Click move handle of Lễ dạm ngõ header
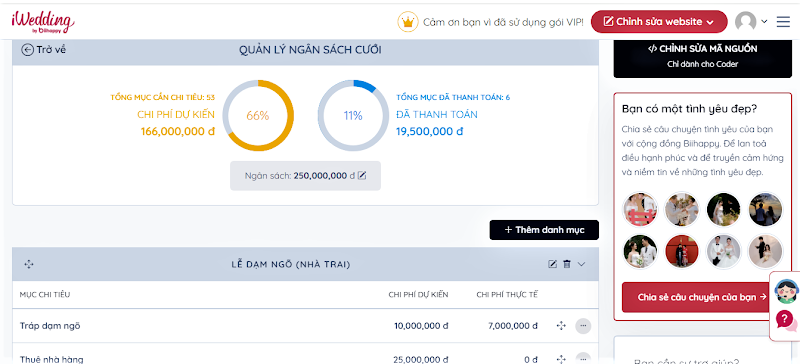The image size is (800, 364). click(x=29, y=264)
